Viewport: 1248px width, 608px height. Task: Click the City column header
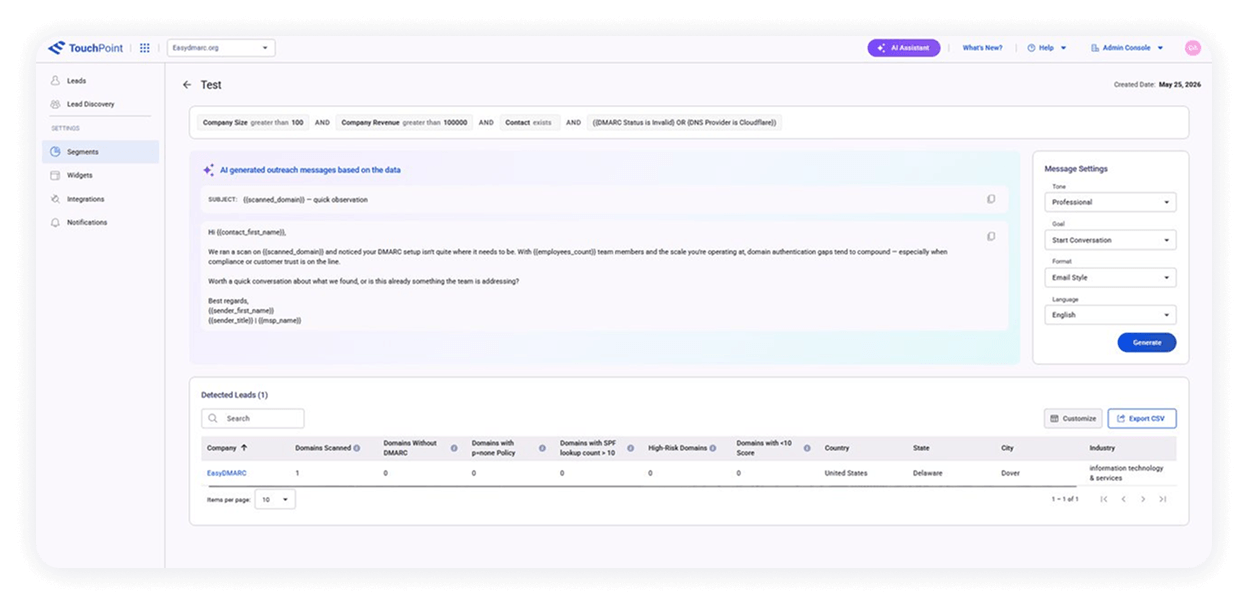[1007, 448]
